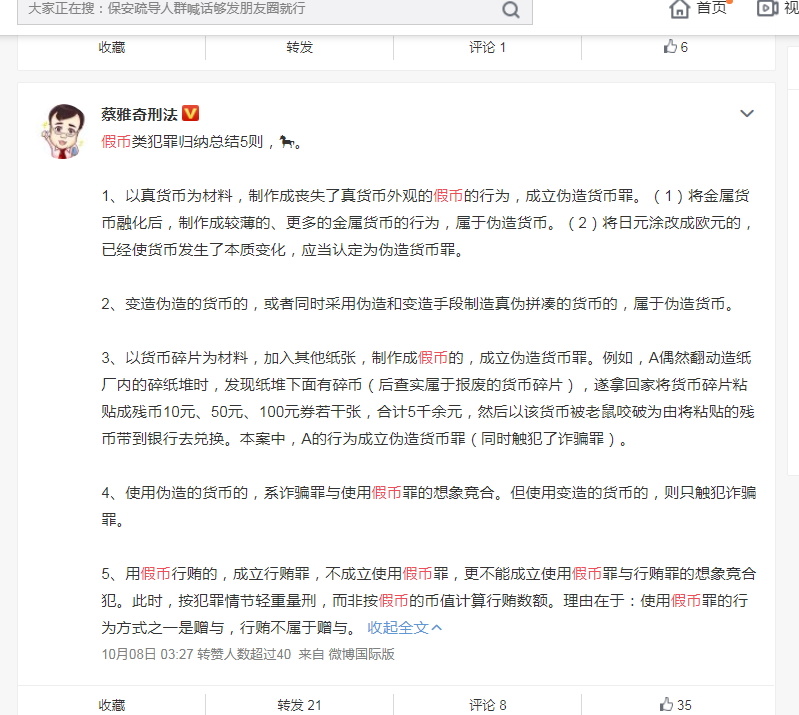Click the search magnifier icon
799x715 pixels.
click(511, 9)
